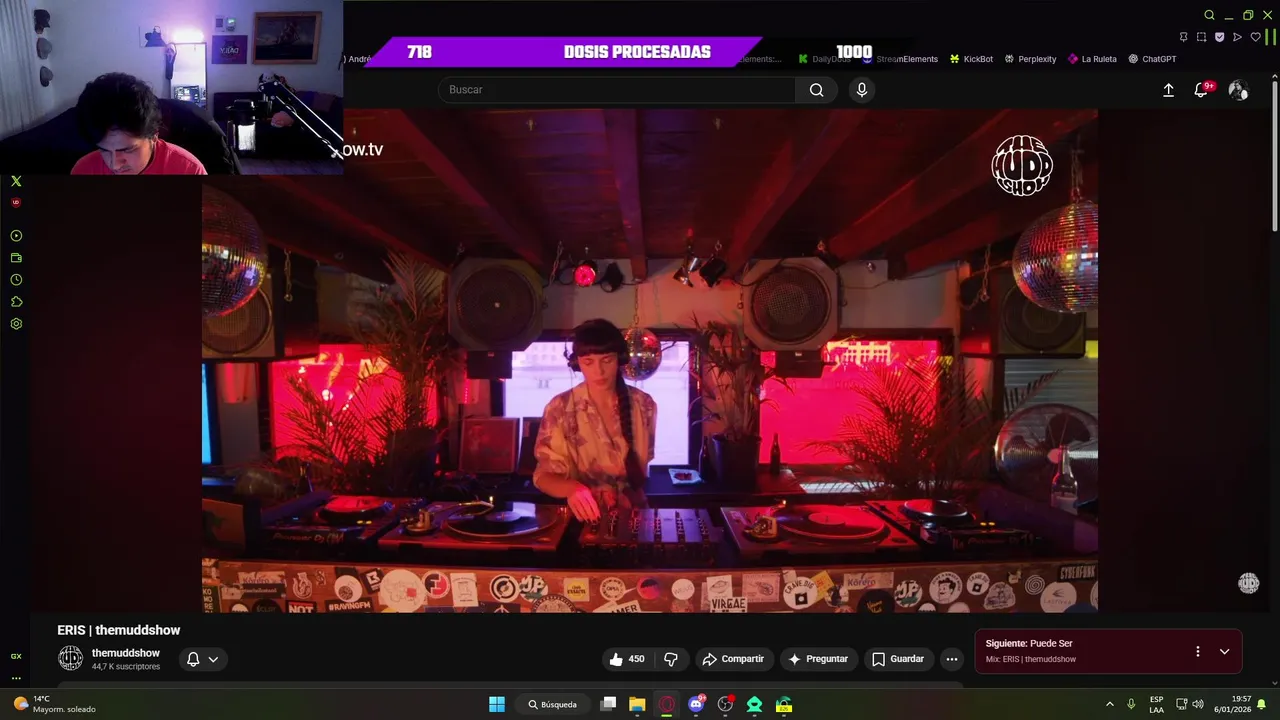Screen dimensions: 1280x720
Task: Click the Guardar save button
Action: pos(898,659)
